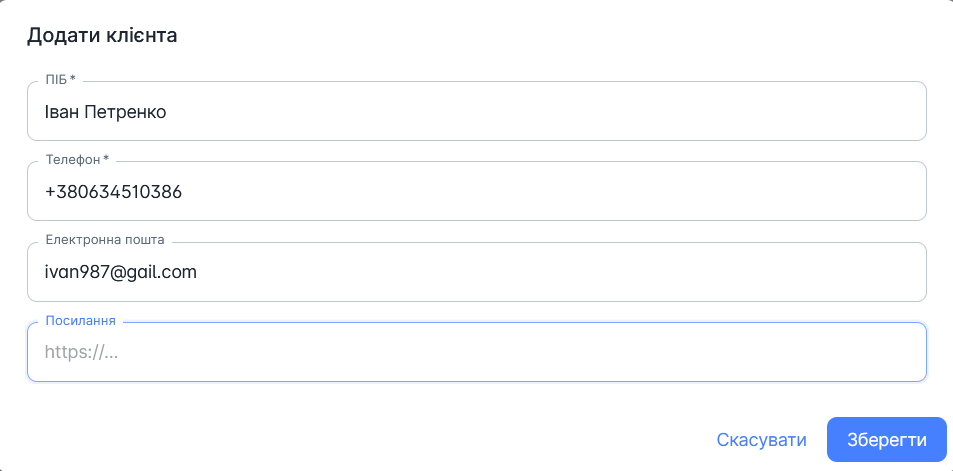
Task: Click the phone number +380634510386
Action: pos(114,192)
